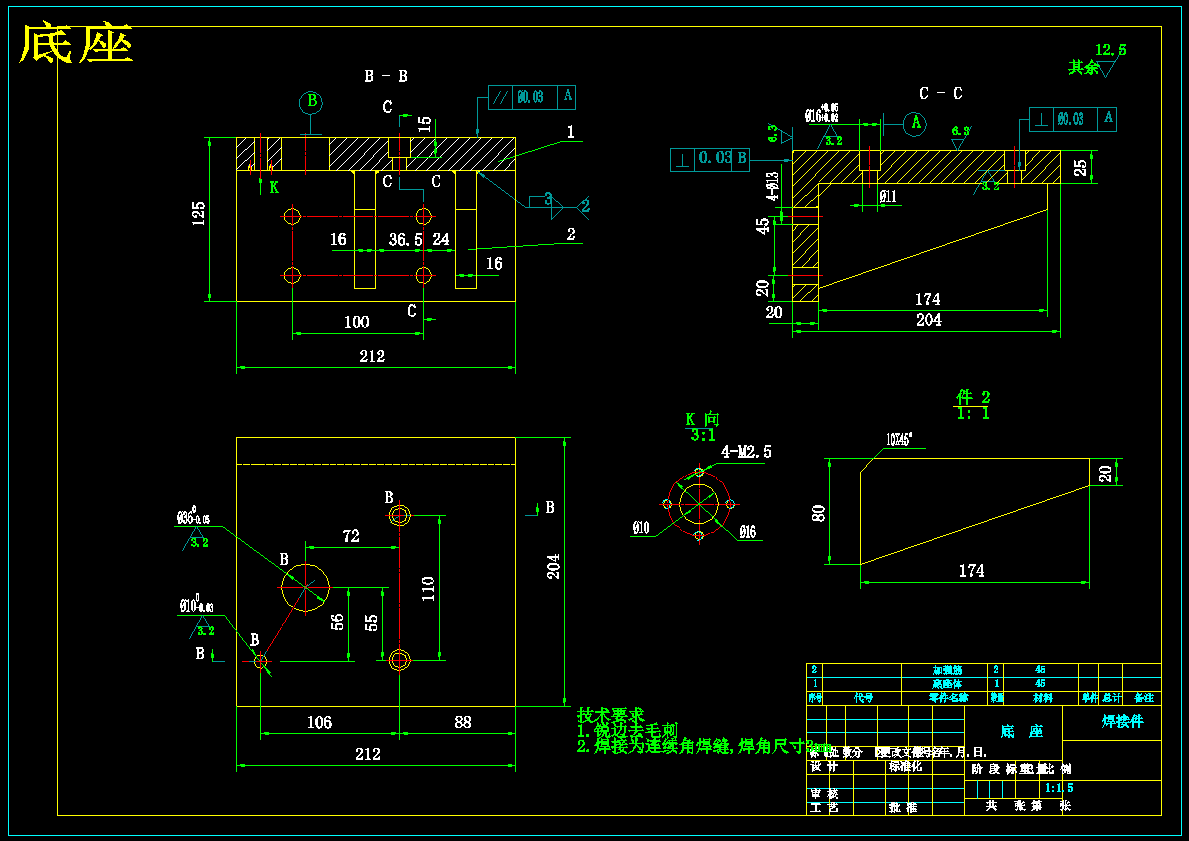1189x841 pixels.
Task: Select the 标准化 cell in the title block
Action: [x=905, y=767]
